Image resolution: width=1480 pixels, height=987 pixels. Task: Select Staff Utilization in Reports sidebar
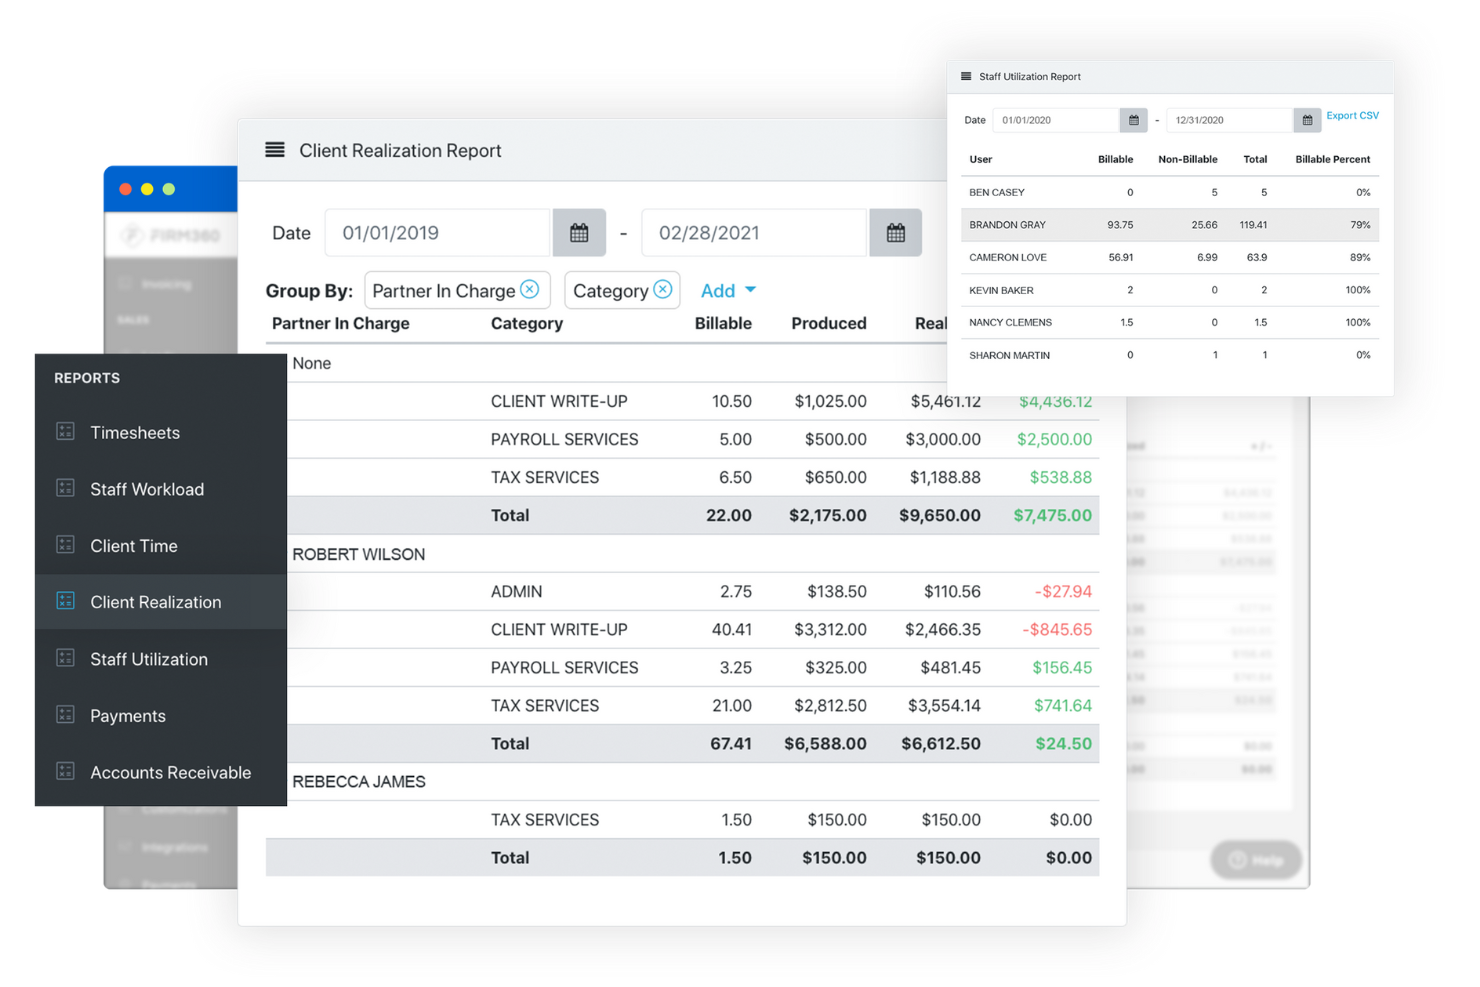click(x=148, y=659)
